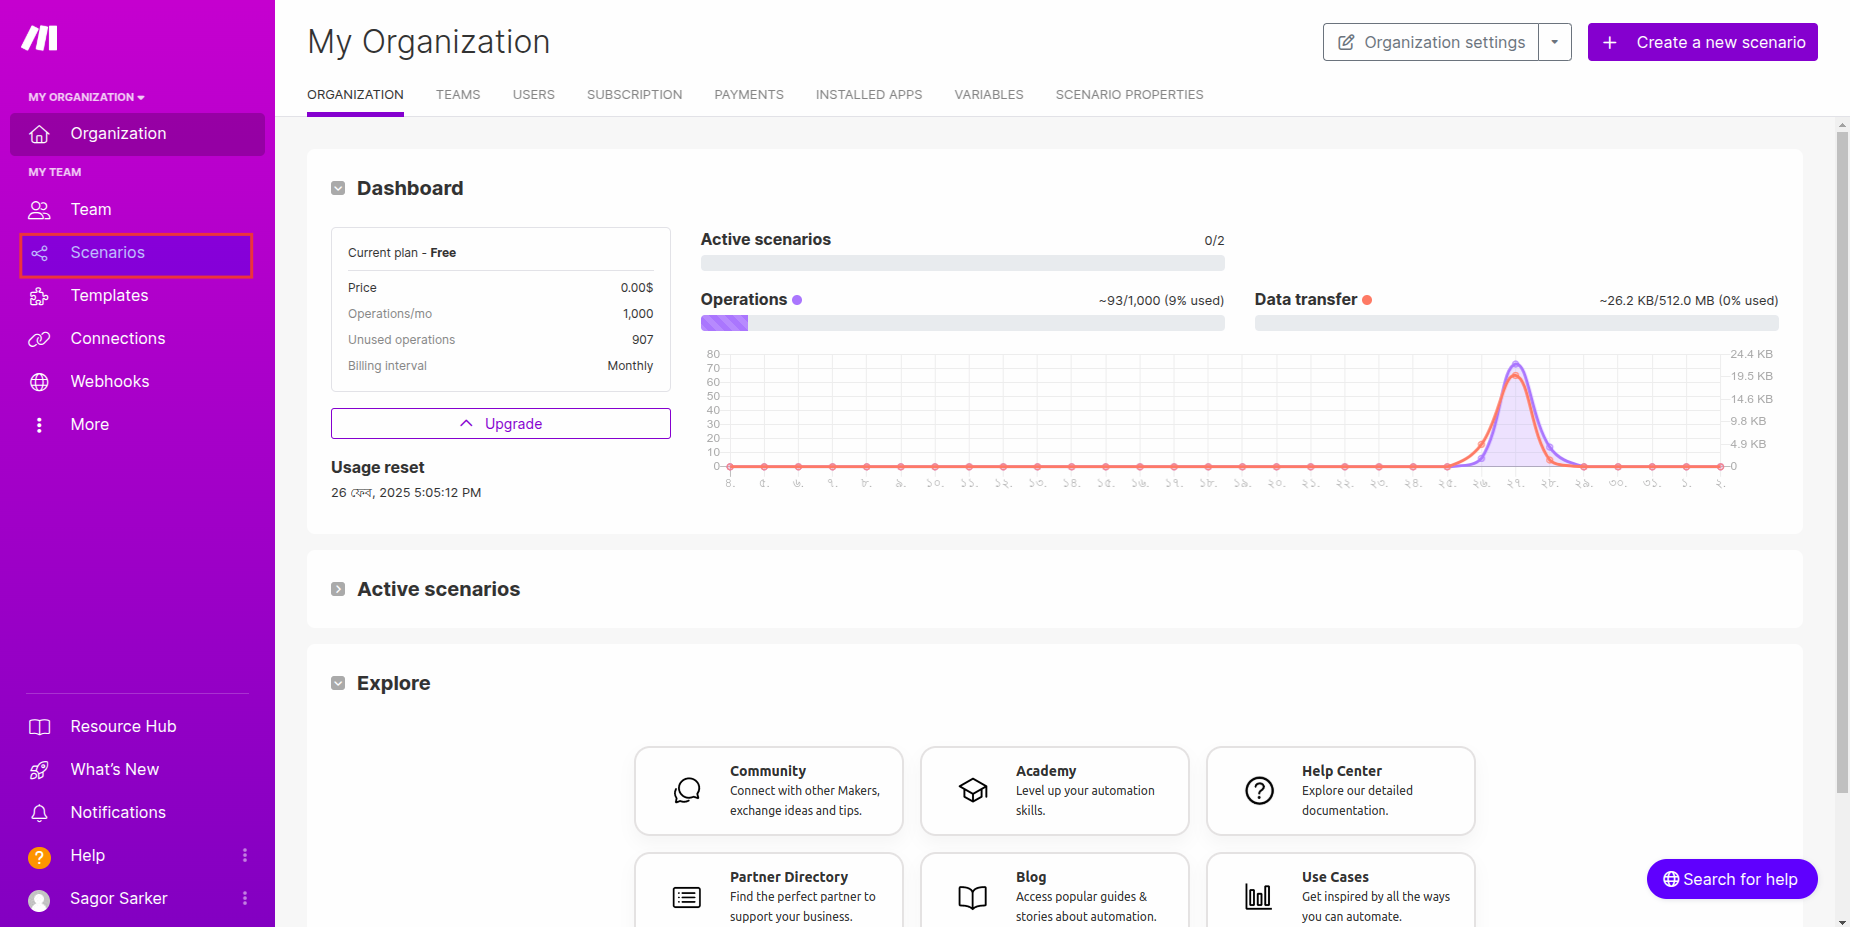Collapse the Dashboard section
Viewport: 1850px width, 927px height.
pos(338,189)
